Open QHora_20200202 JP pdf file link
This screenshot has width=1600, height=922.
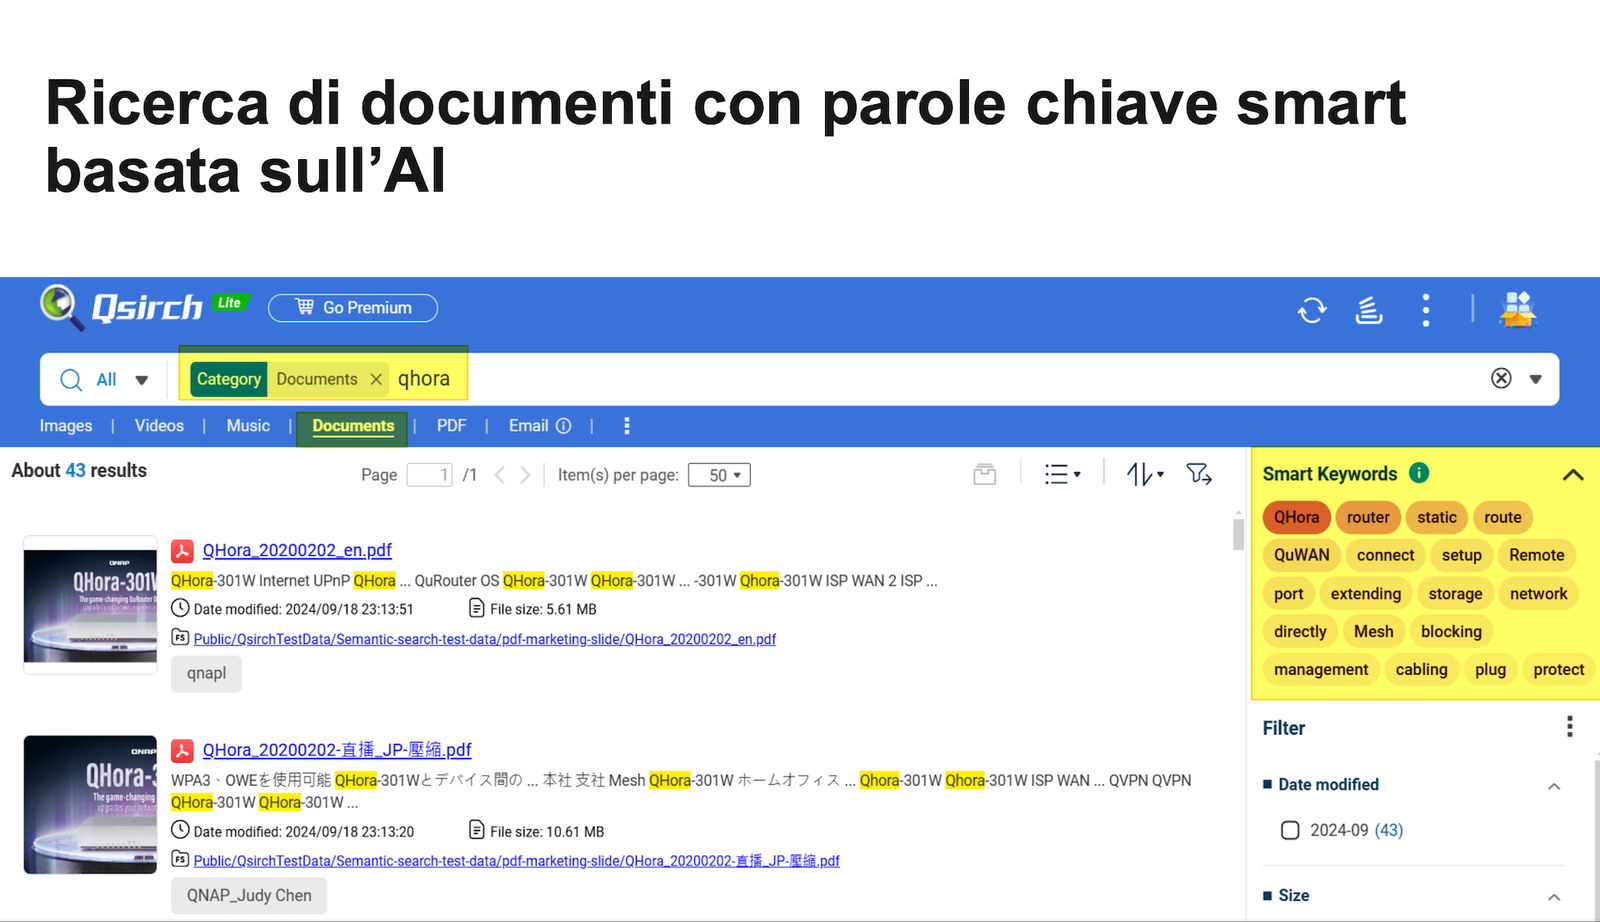(x=337, y=750)
